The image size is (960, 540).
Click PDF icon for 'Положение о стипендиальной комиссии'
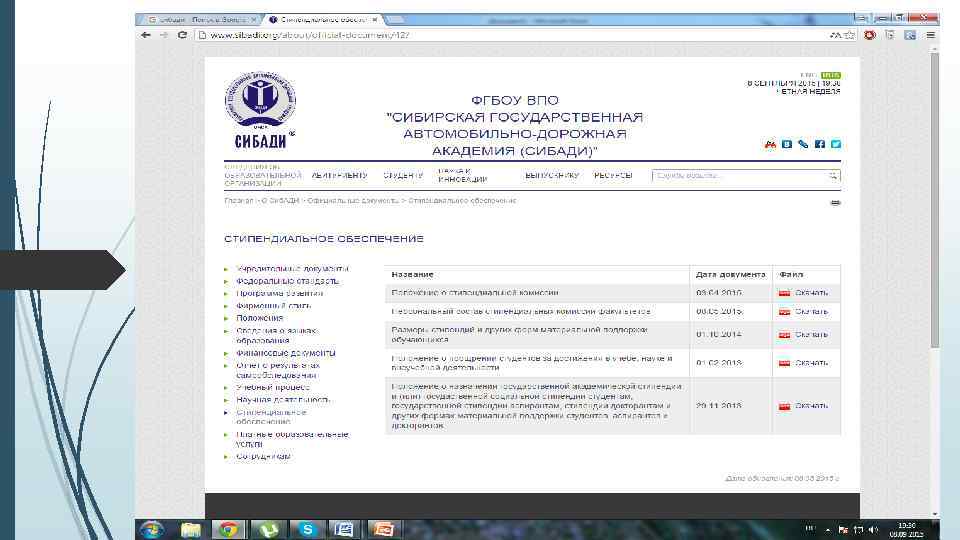click(784, 293)
